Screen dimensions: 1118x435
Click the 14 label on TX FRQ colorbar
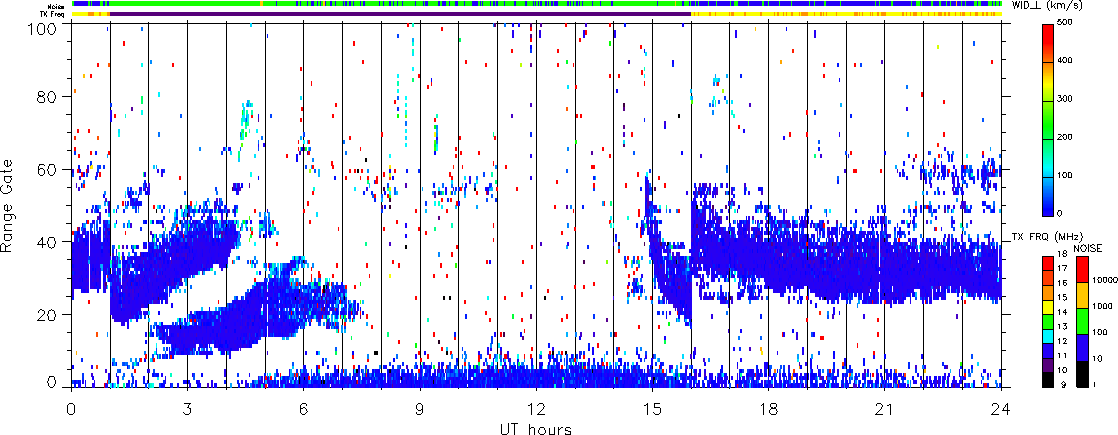point(1061,312)
